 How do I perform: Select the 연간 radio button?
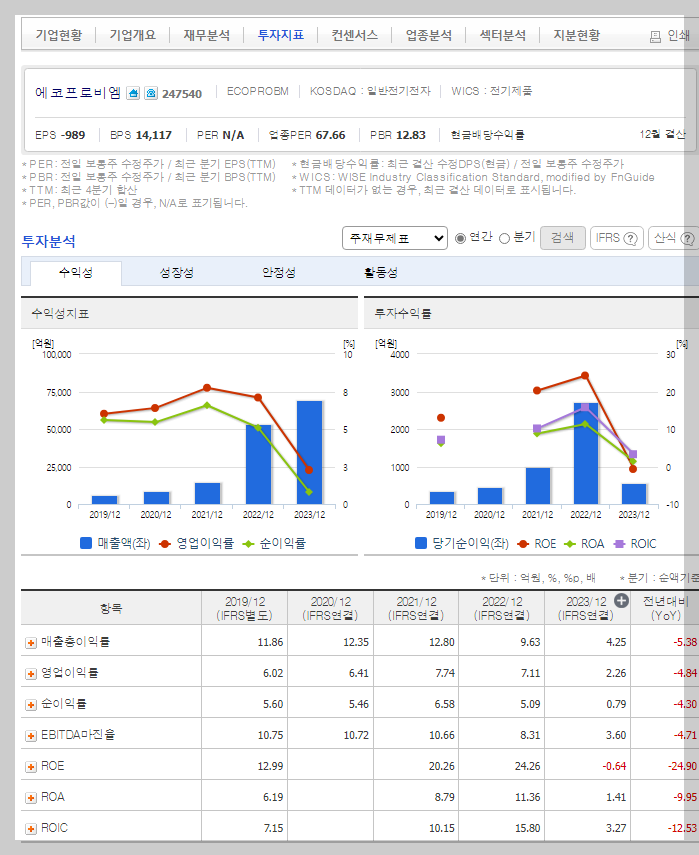point(460,238)
